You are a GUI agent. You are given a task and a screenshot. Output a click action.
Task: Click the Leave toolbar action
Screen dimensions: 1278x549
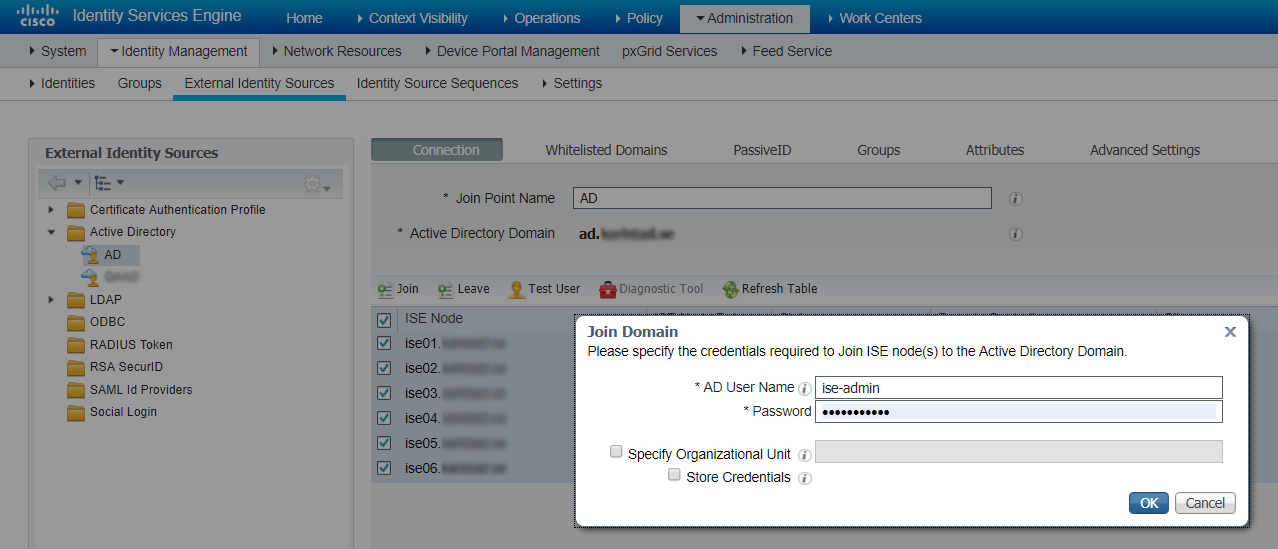tap(463, 289)
